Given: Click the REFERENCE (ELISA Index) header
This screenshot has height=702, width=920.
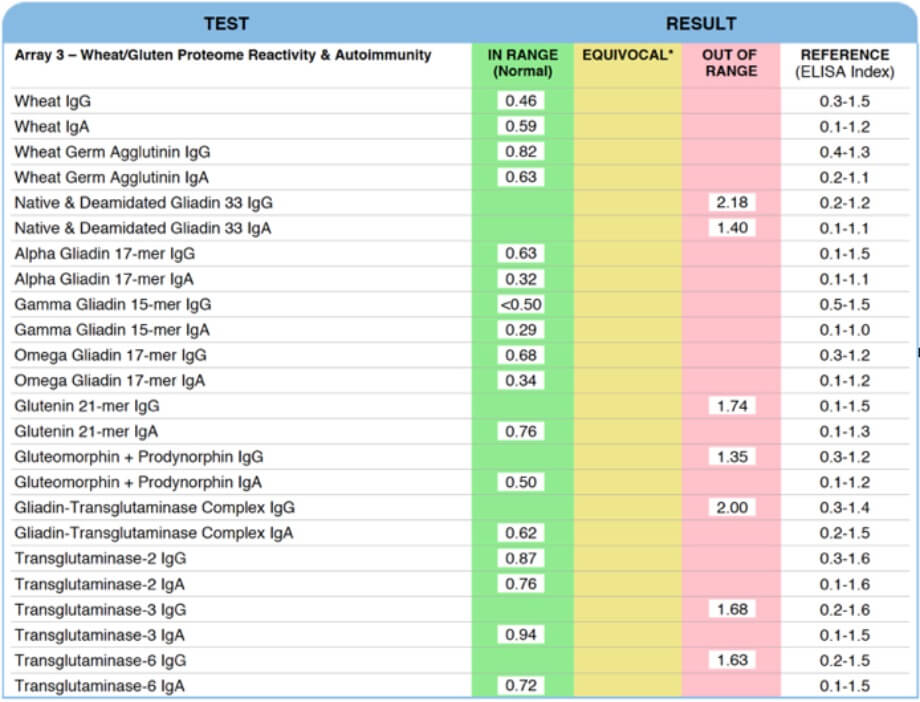Looking at the screenshot, I should pyautogui.click(x=844, y=63).
